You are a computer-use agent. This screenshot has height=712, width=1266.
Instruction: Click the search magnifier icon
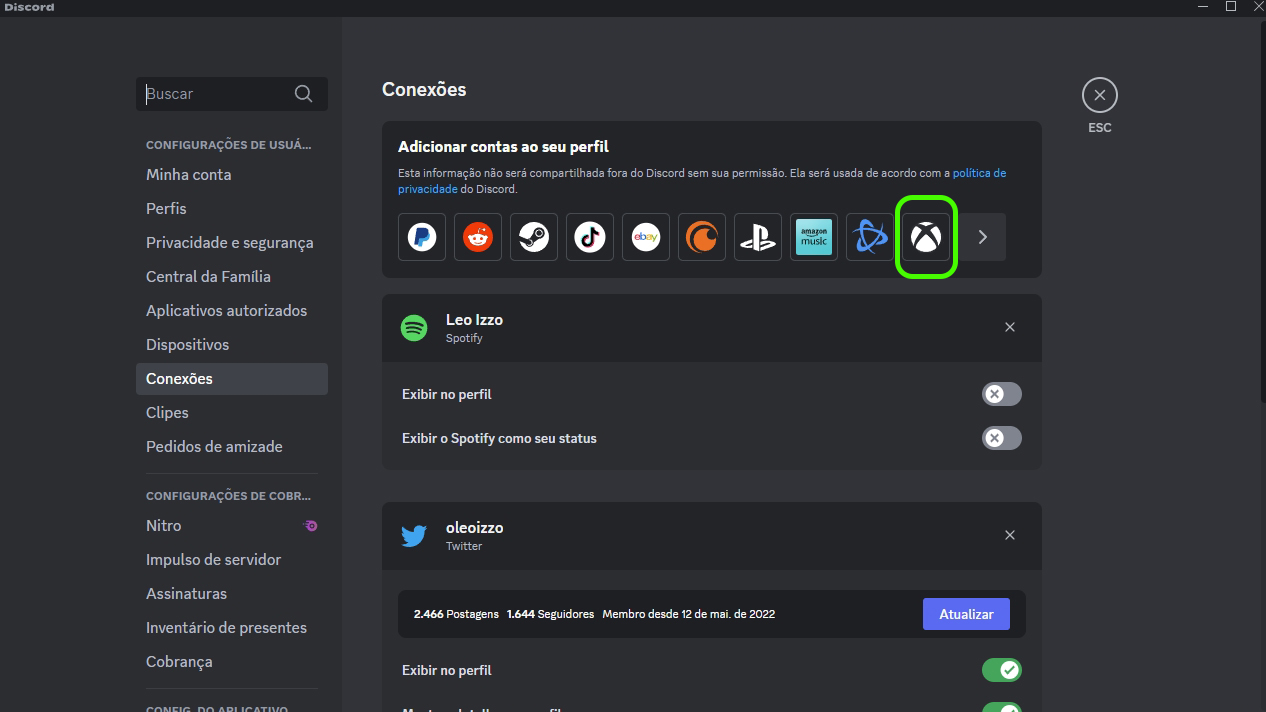point(304,94)
